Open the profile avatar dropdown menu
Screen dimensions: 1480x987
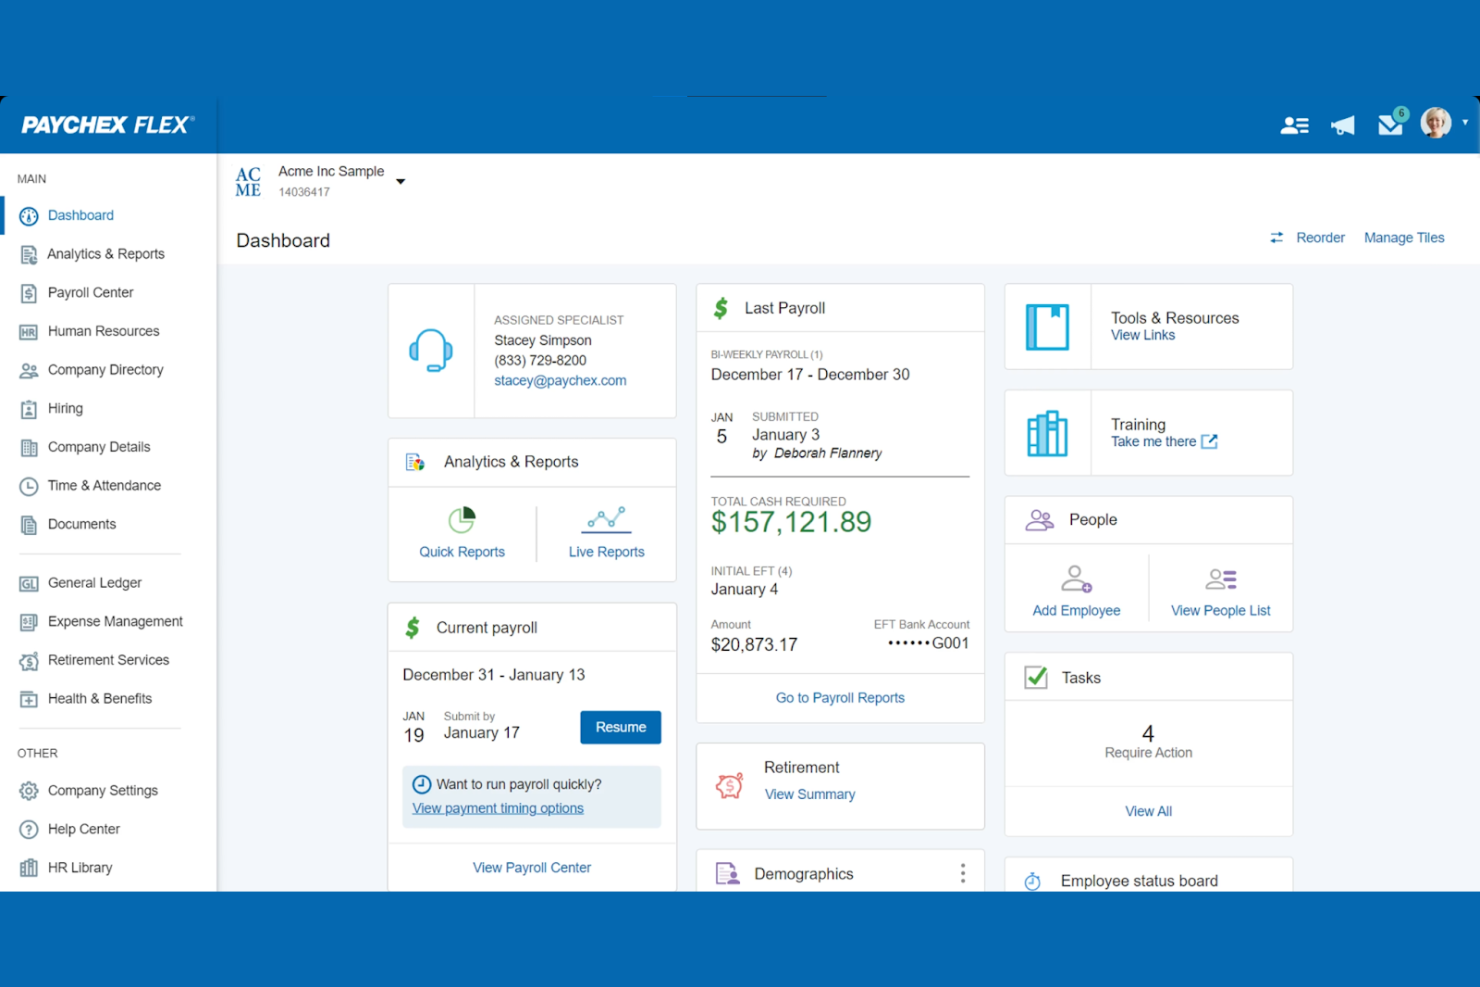[1435, 123]
